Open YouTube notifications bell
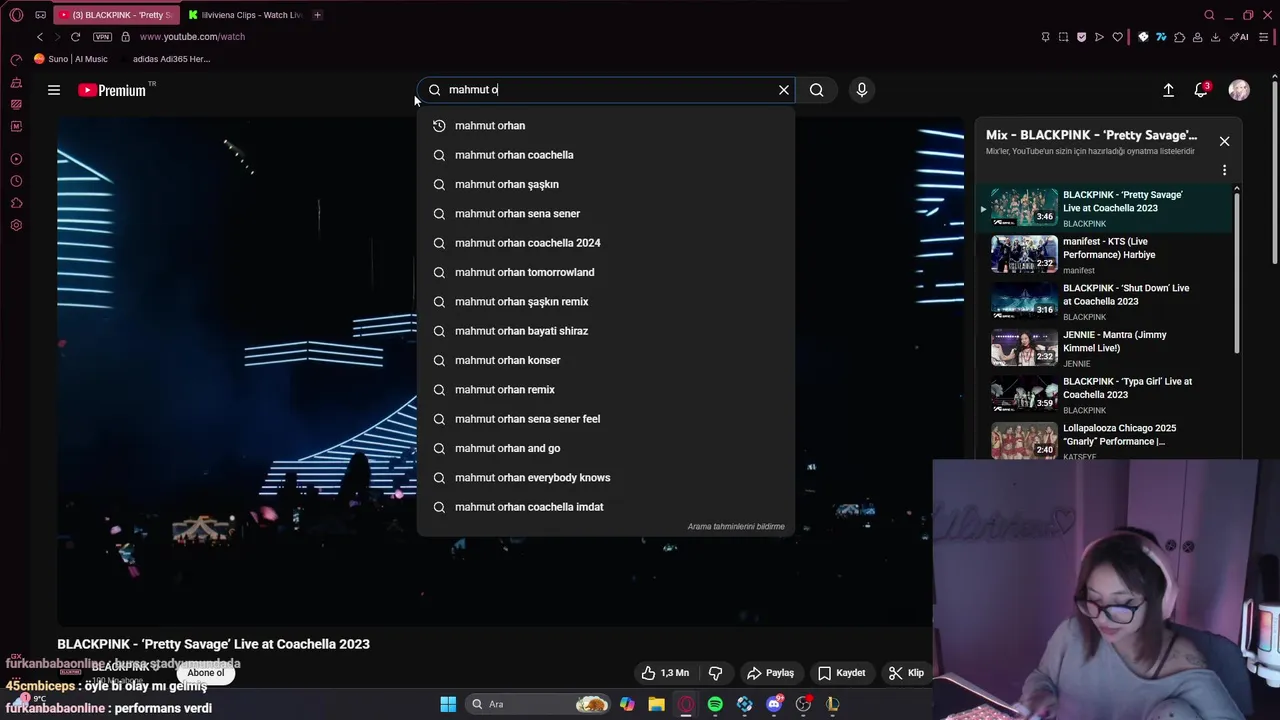 1201,90
